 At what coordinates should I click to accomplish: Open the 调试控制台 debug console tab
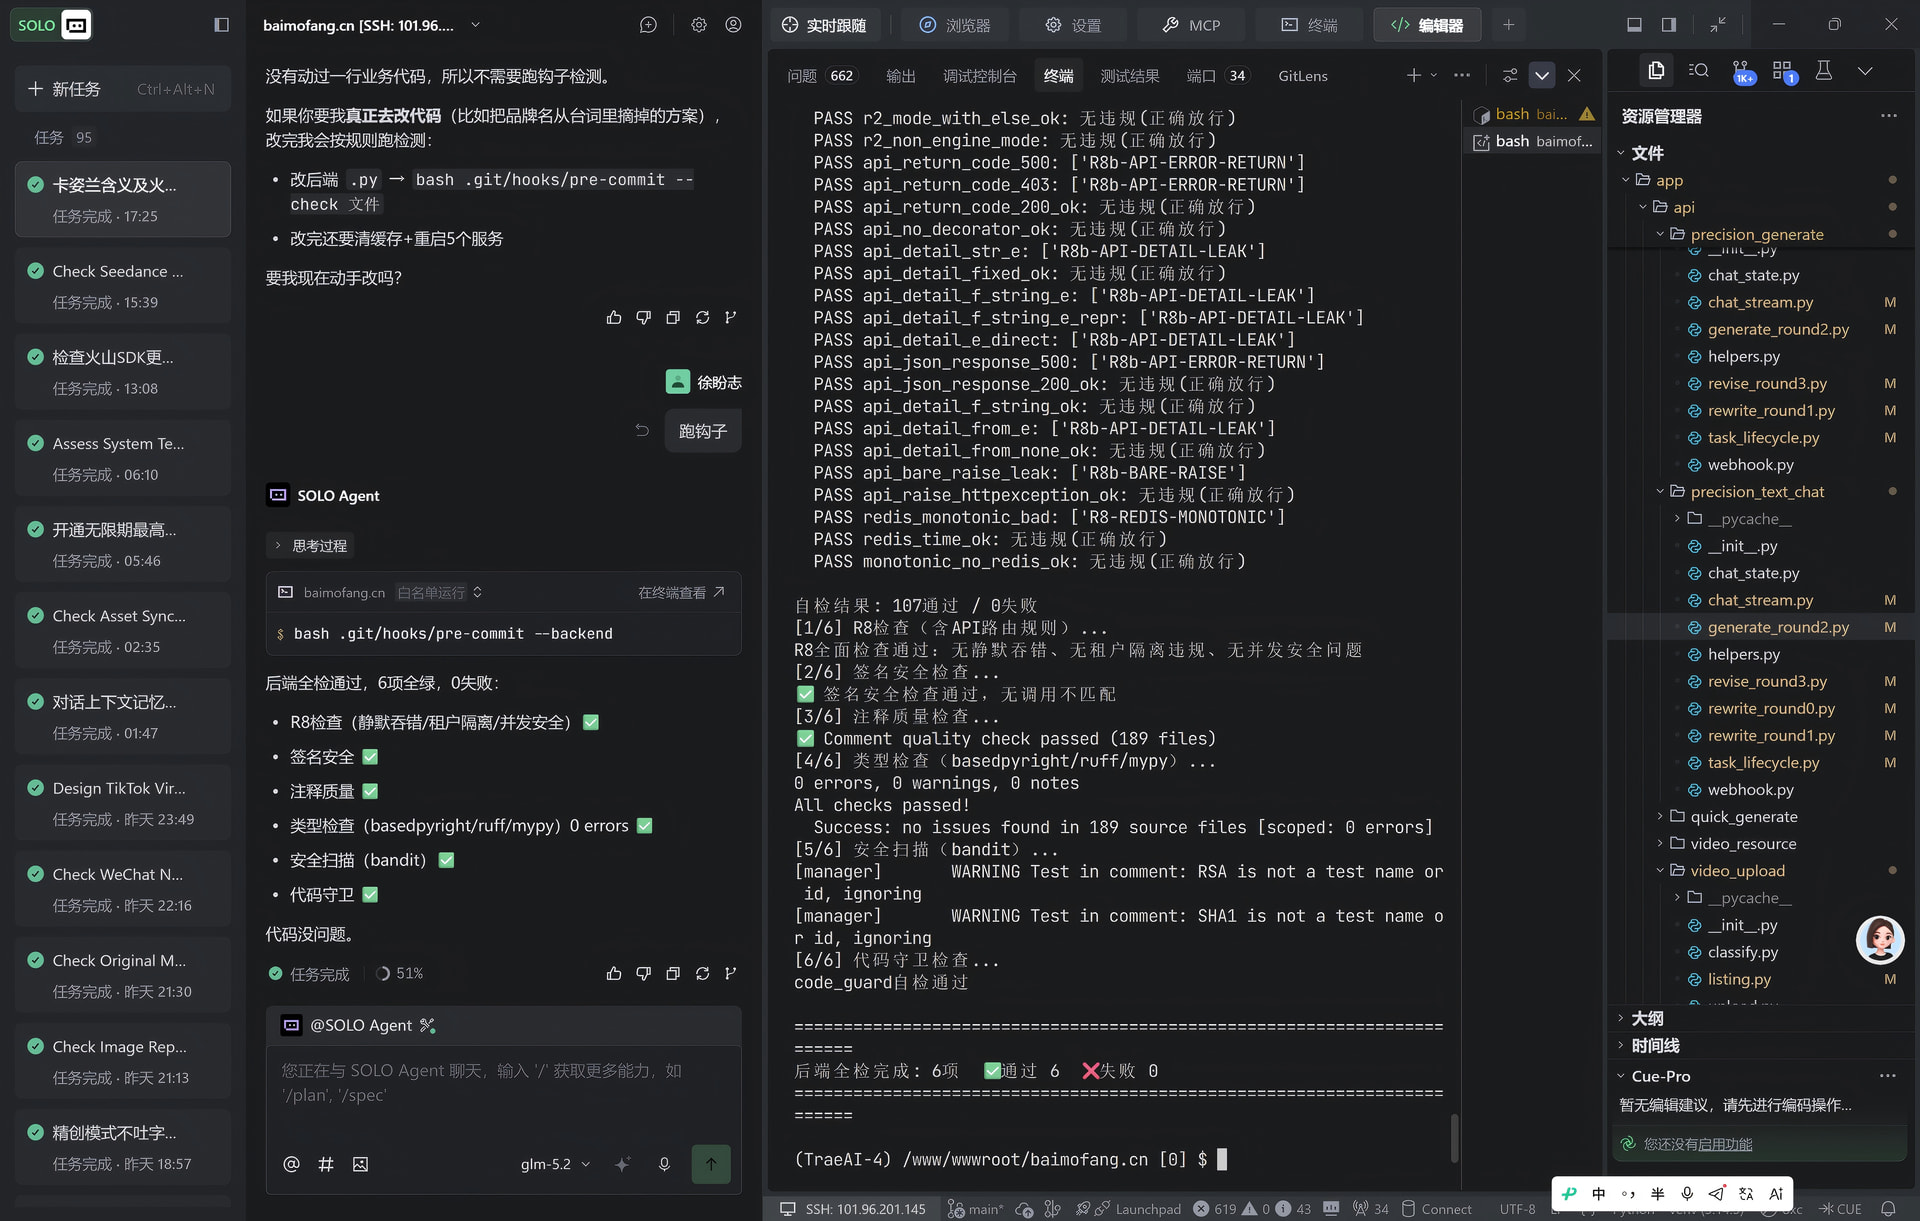[980, 75]
